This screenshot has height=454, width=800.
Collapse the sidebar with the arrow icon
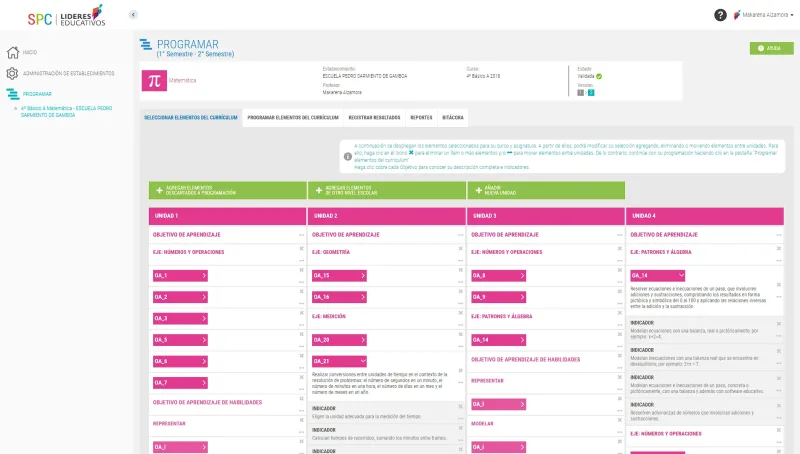point(133,15)
